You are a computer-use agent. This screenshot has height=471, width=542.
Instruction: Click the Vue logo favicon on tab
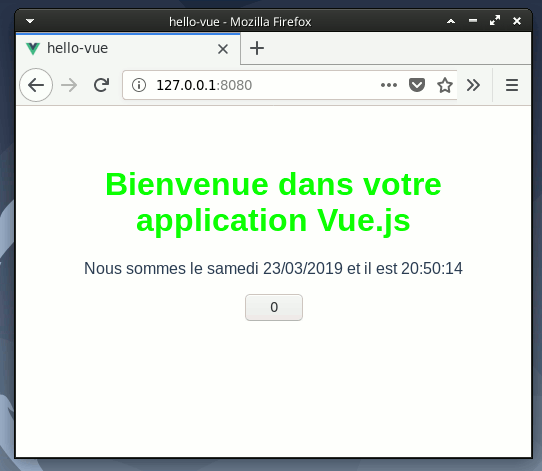(x=33, y=49)
